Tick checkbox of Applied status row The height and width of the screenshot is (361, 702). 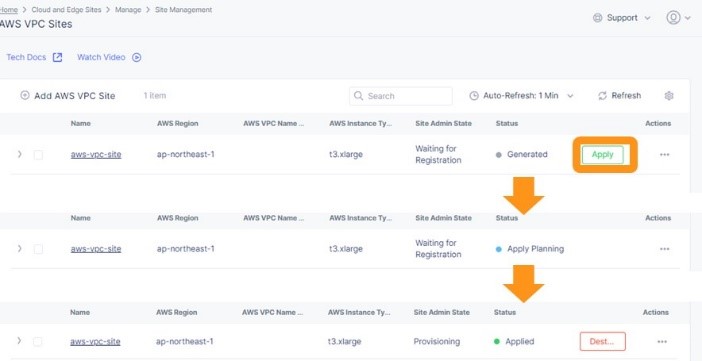pos(38,342)
